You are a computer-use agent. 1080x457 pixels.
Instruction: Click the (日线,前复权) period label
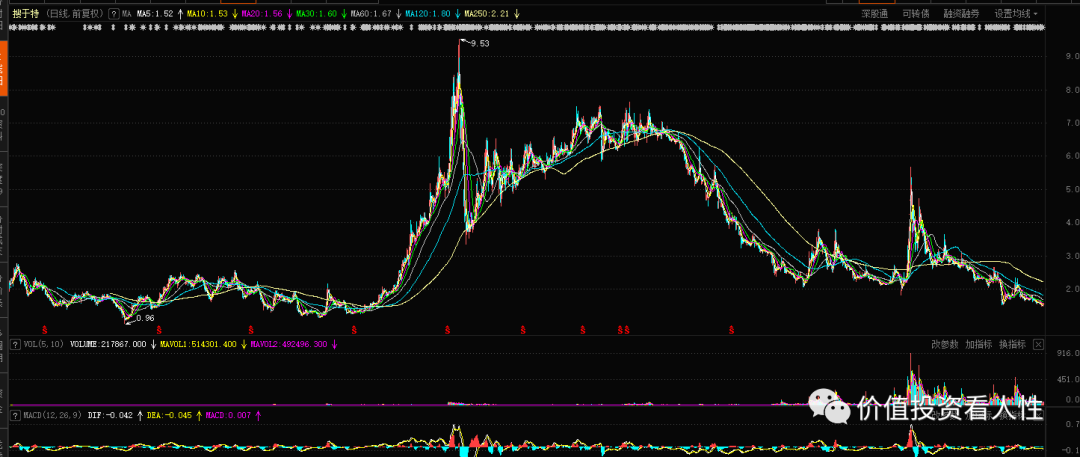pos(75,14)
